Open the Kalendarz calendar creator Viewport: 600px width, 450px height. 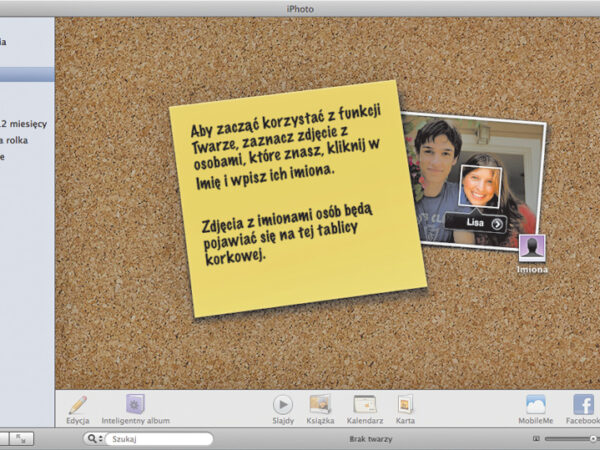tap(365, 404)
